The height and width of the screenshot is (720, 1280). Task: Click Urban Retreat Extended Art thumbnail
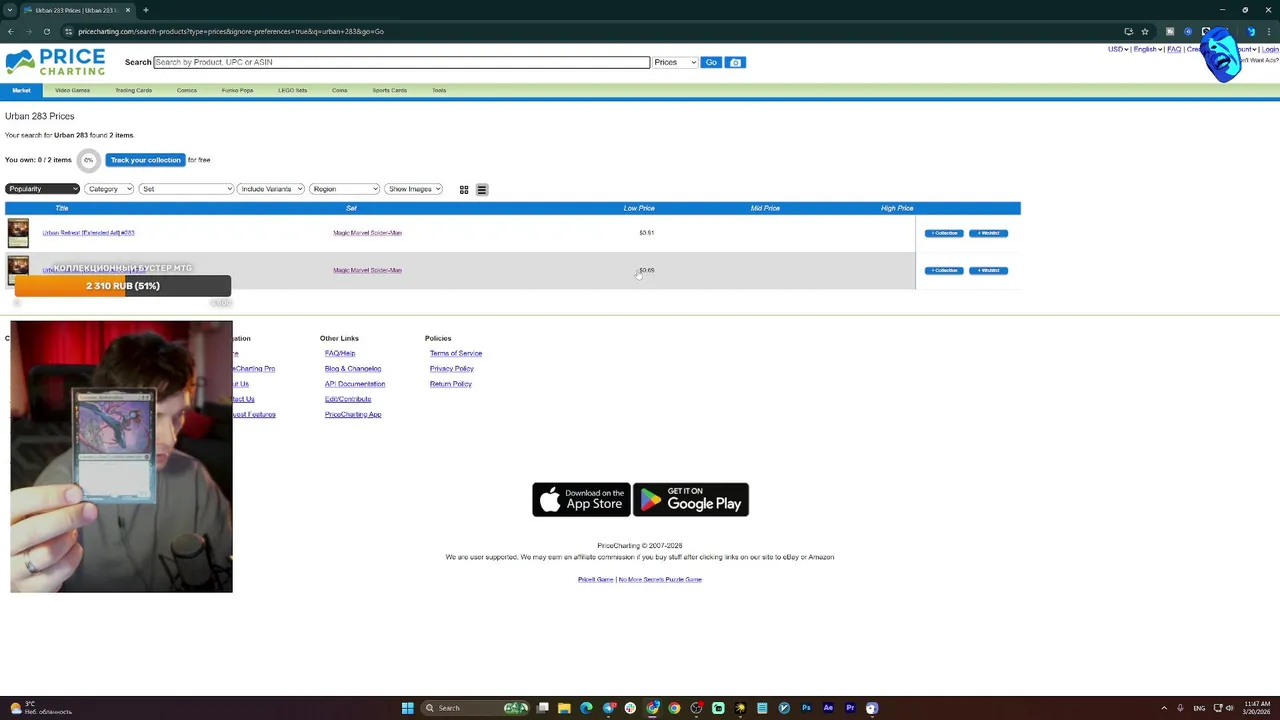point(18,233)
